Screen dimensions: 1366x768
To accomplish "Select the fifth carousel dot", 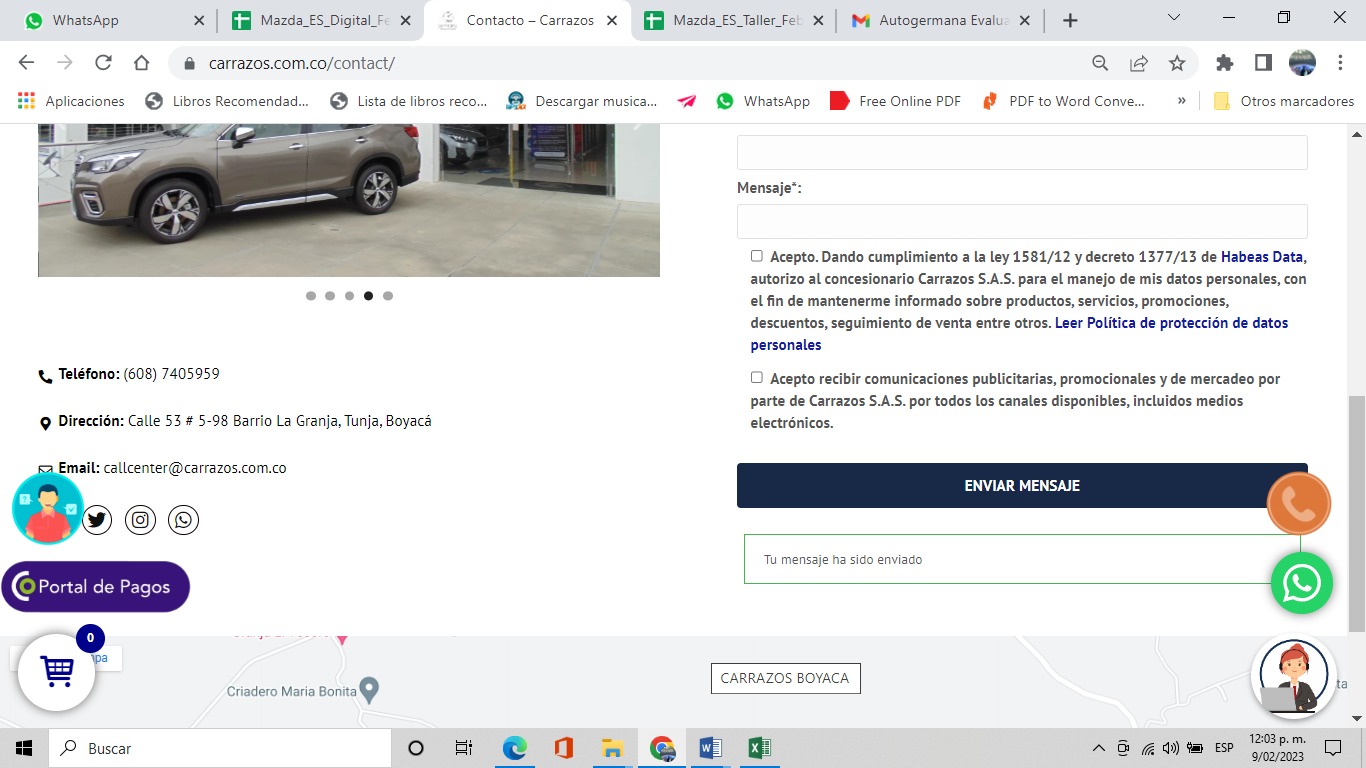I will click(388, 296).
